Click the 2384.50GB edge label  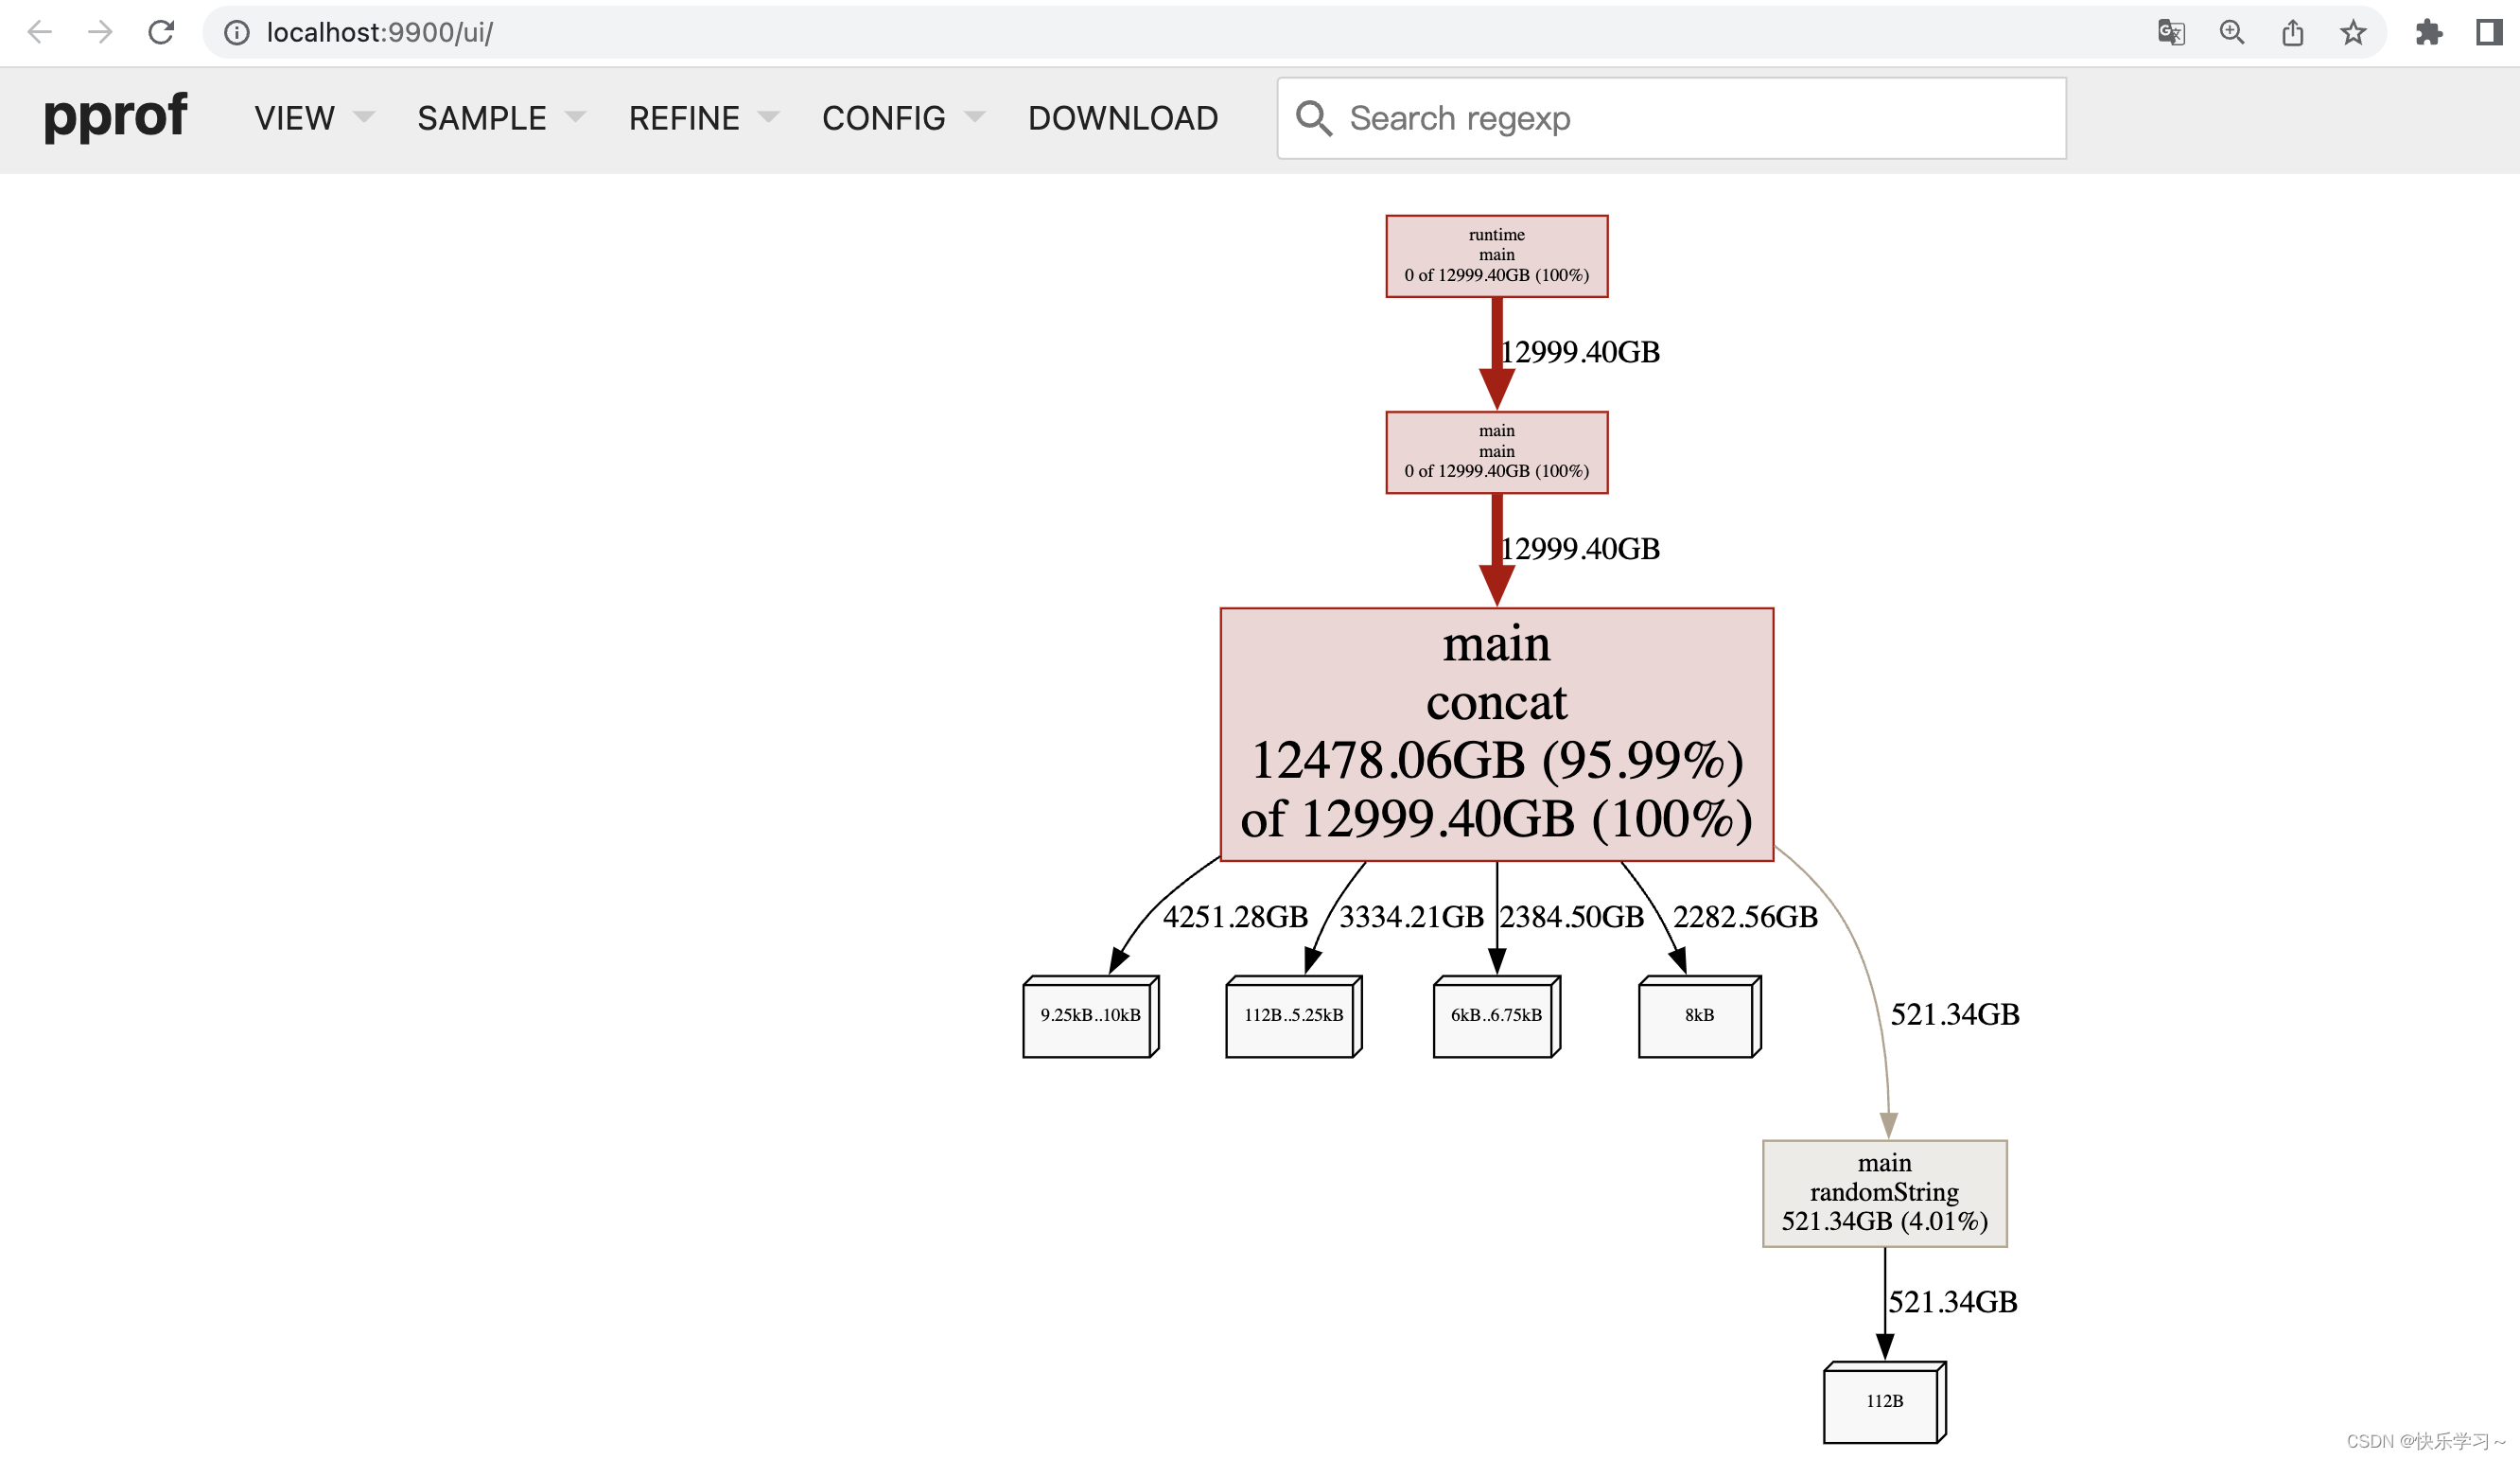tap(1572, 917)
